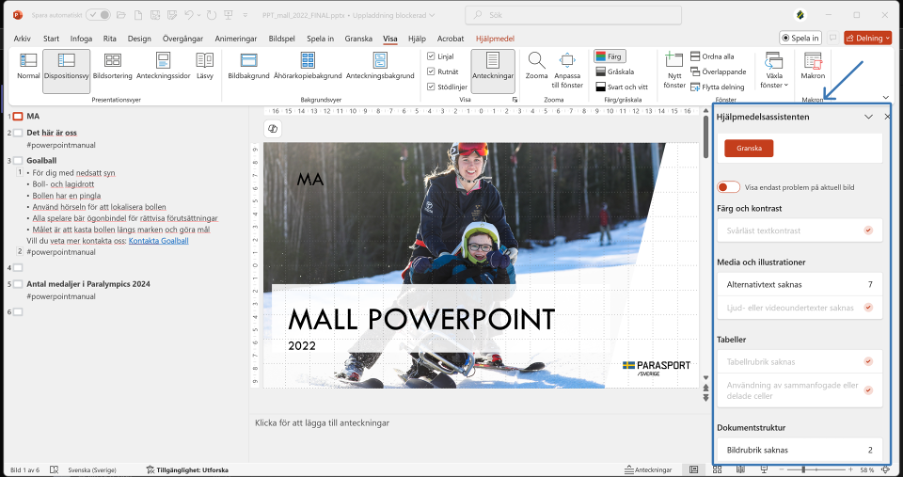Viewport: 904px width, 478px height.
Task: Switch to Normal presentation view
Action: click(28, 66)
